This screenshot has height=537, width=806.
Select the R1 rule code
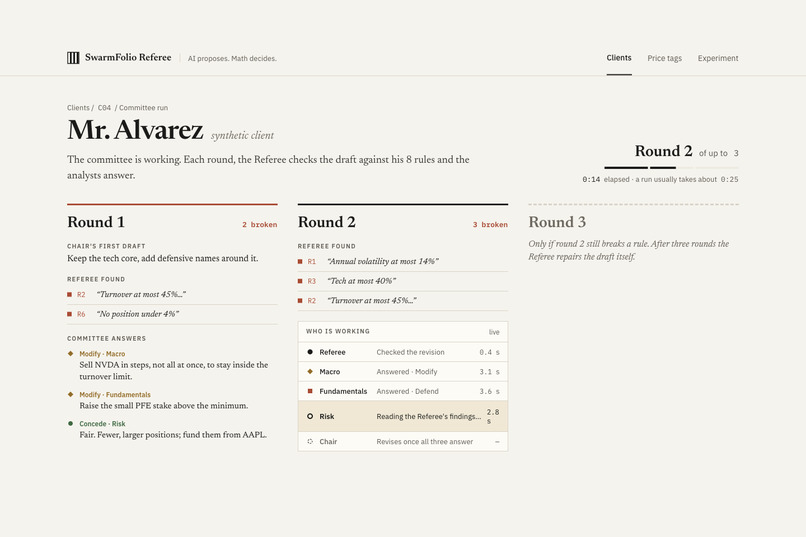312,262
